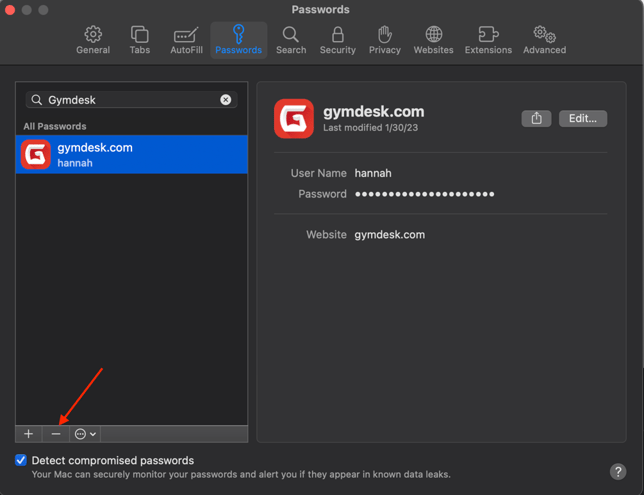The height and width of the screenshot is (495, 644).
Task: Remove selected password with minus button
Action: point(56,434)
